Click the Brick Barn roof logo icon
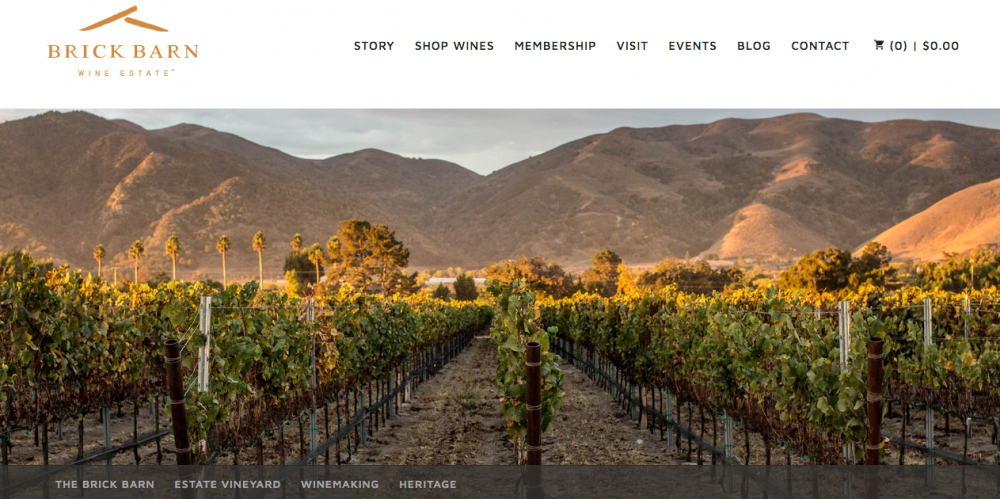Image resolution: width=1000 pixels, height=499 pixels. [124, 19]
